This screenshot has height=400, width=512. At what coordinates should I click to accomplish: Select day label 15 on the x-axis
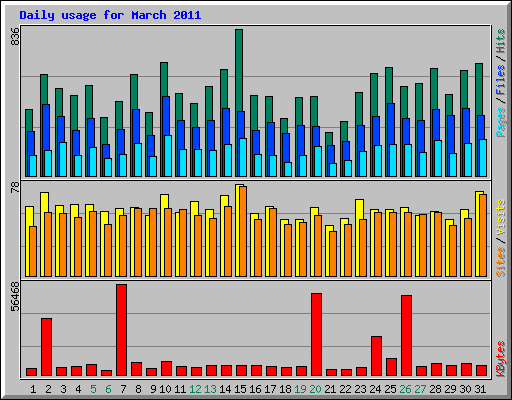coord(240,389)
